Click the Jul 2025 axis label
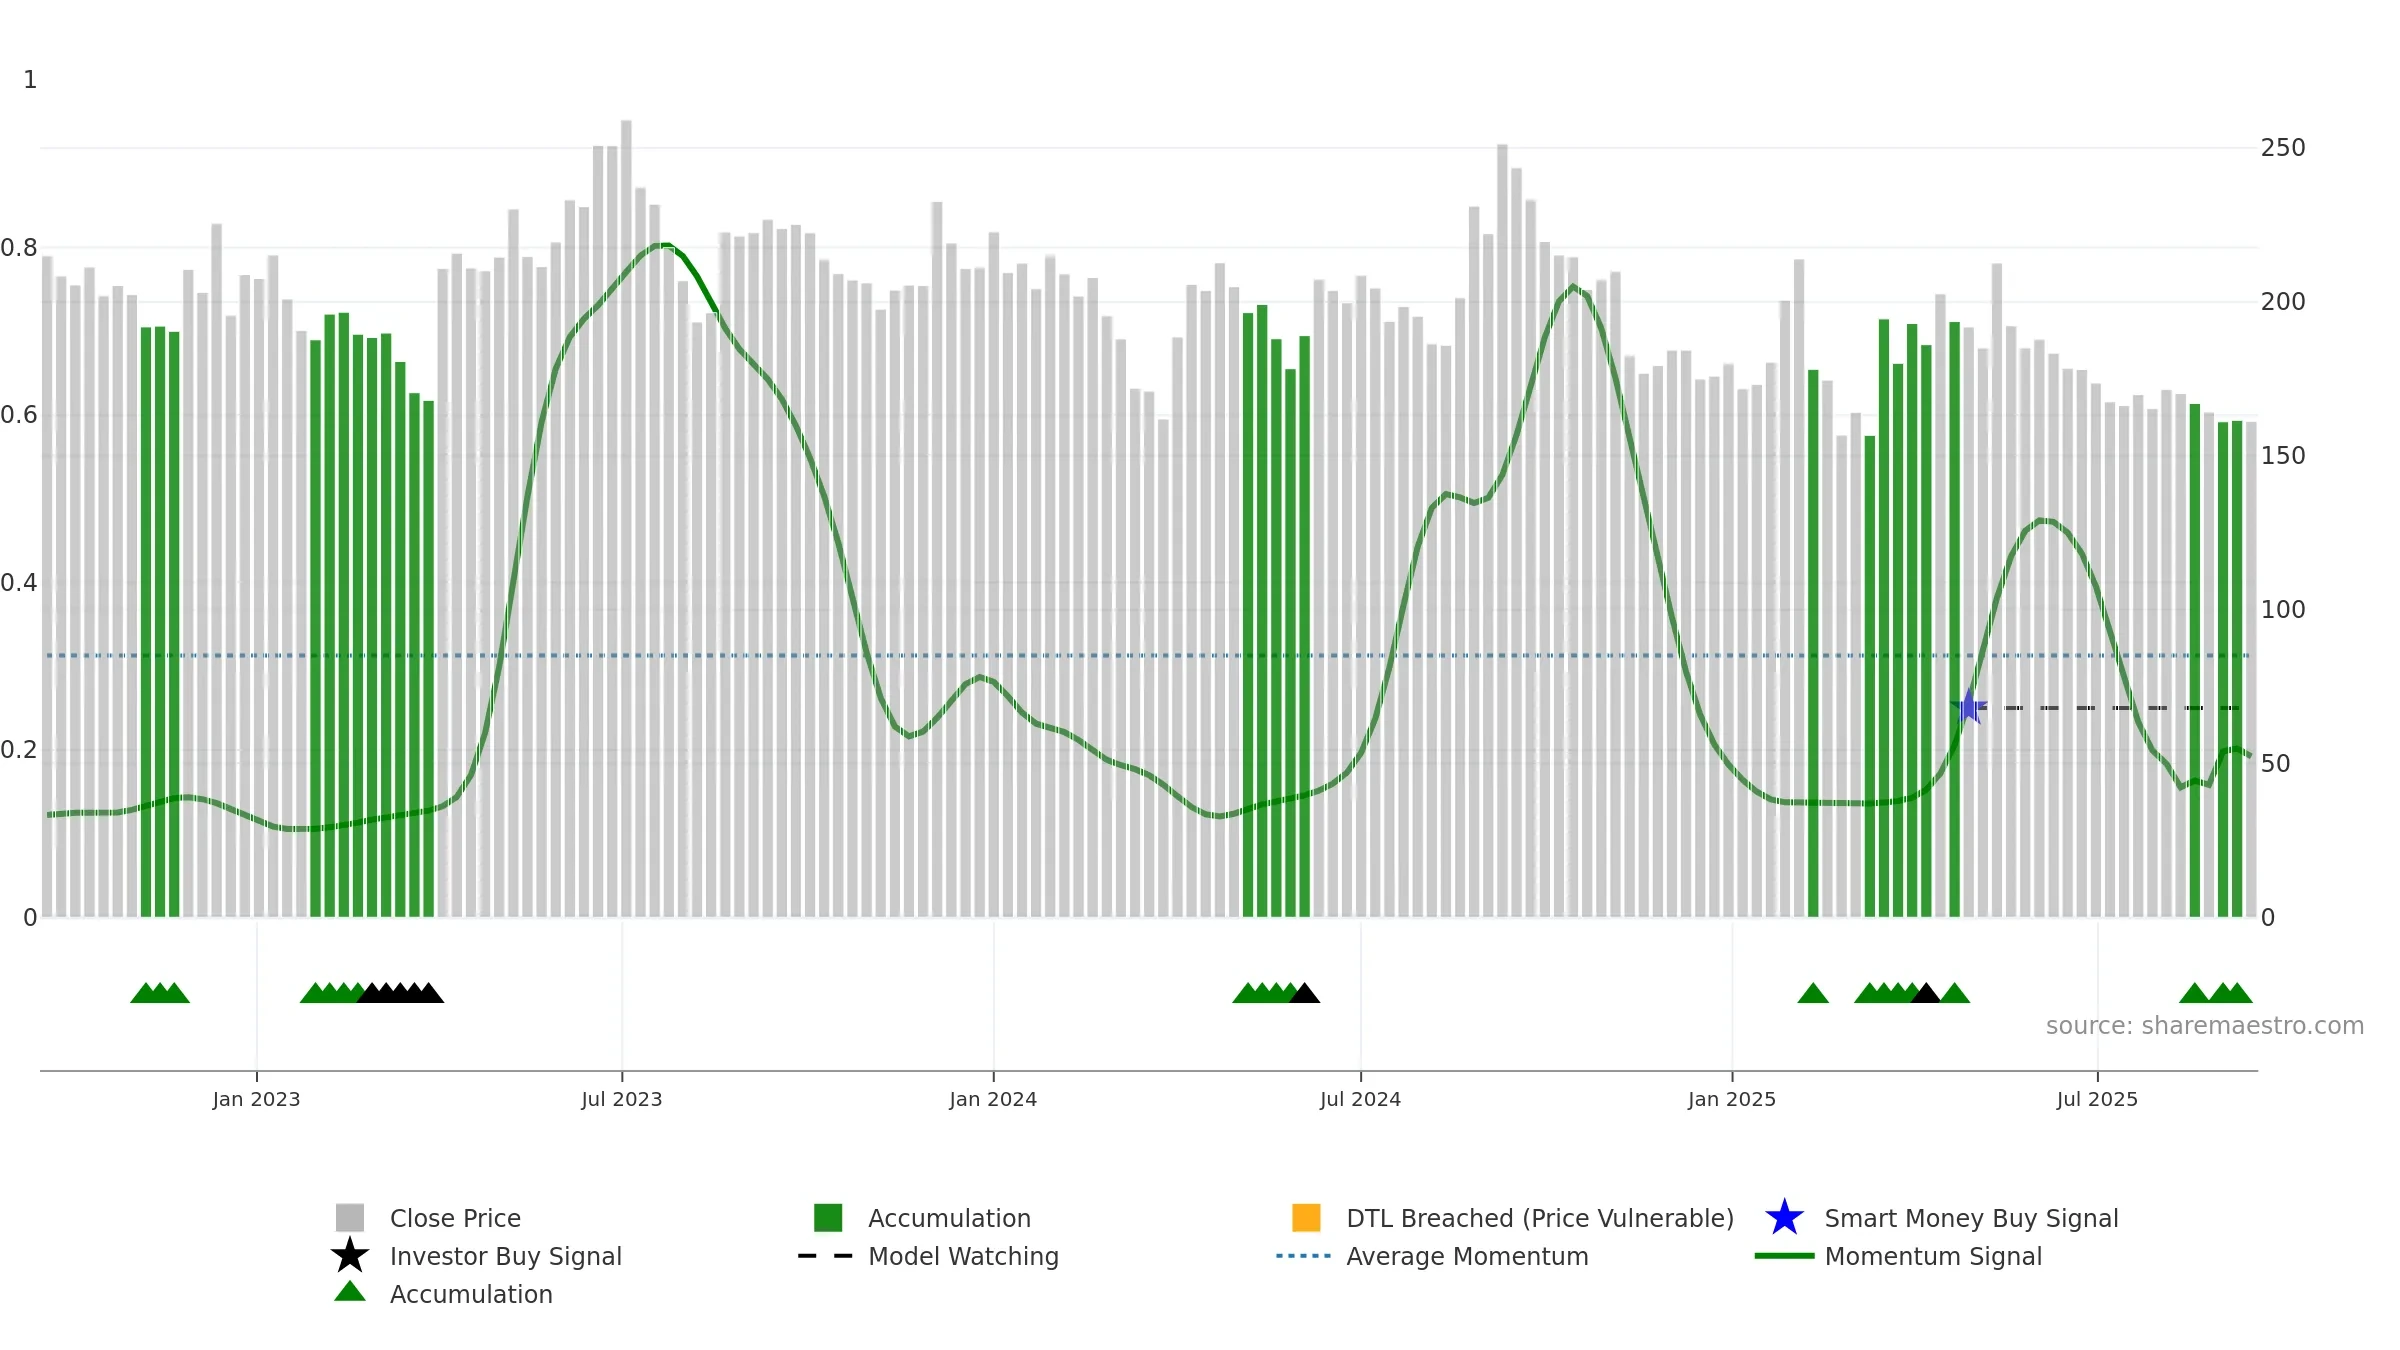The width and height of the screenshot is (2400, 1350). click(x=2097, y=1100)
